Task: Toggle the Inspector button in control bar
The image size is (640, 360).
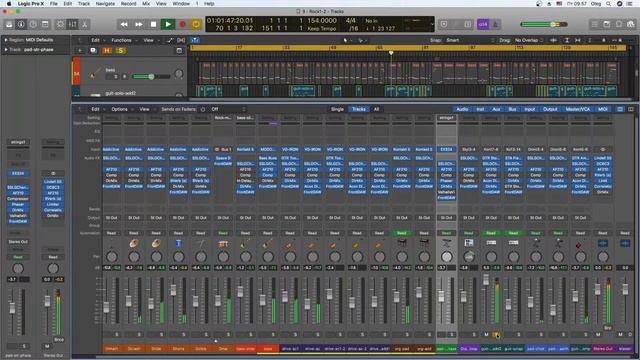Action: point(21,24)
